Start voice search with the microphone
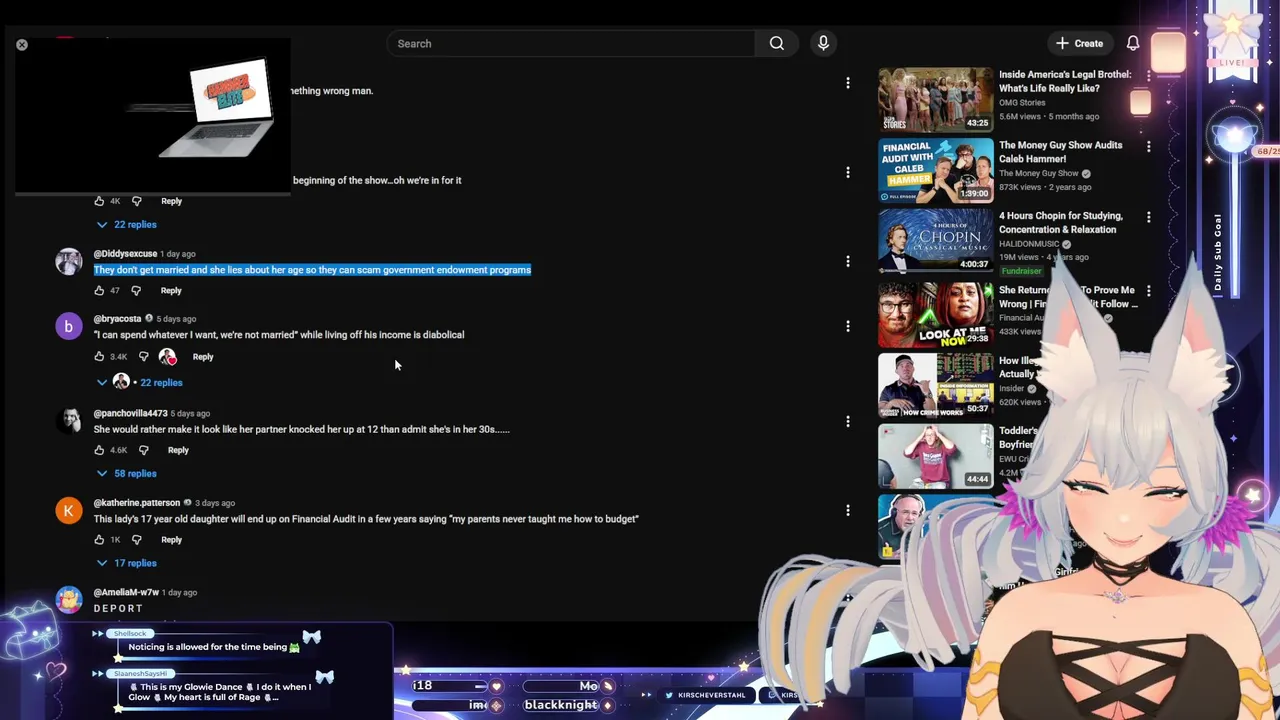1280x720 pixels. [x=823, y=43]
